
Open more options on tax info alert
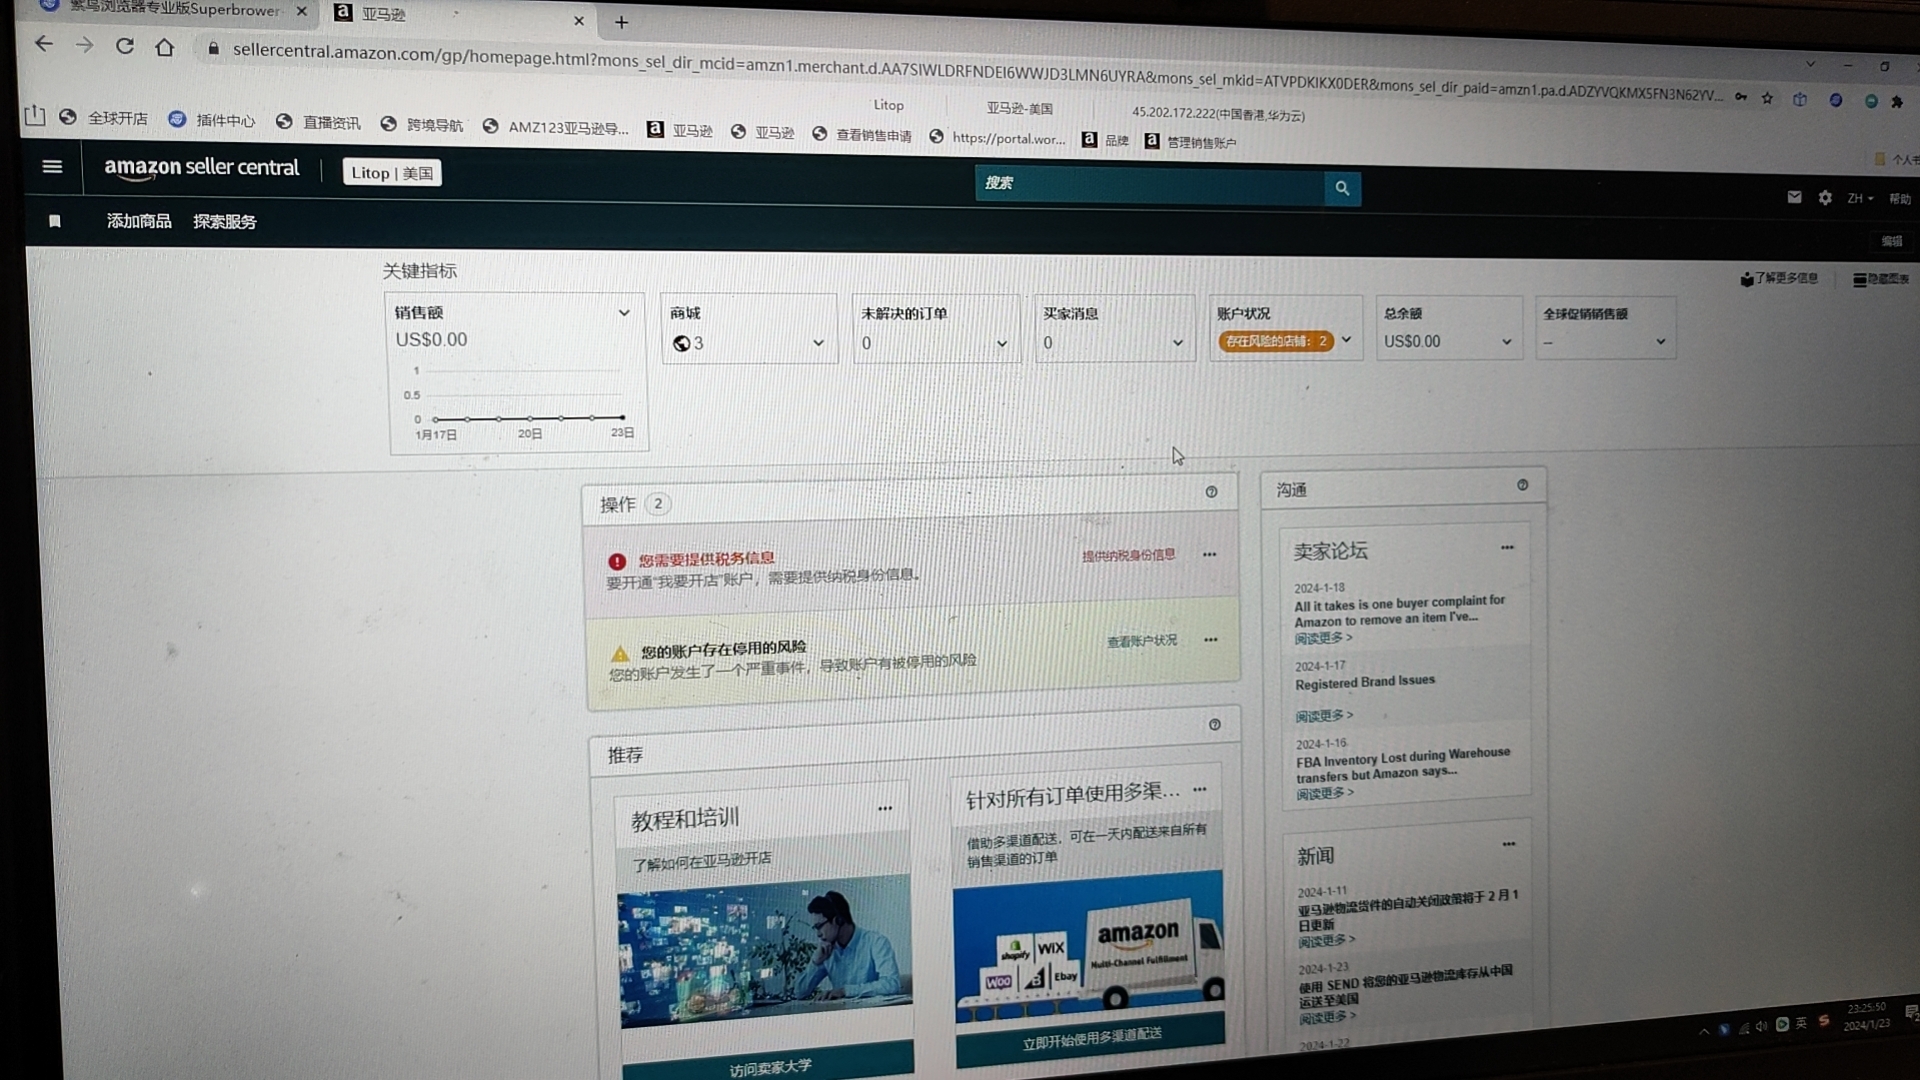coord(1210,554)
